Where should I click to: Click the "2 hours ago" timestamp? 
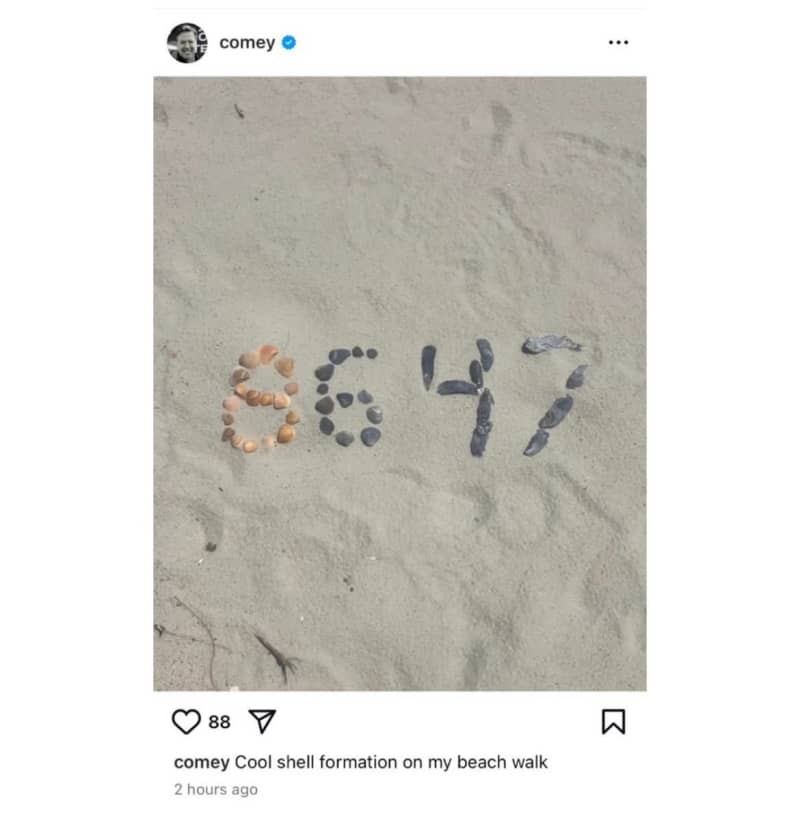[x=216, y=789]
